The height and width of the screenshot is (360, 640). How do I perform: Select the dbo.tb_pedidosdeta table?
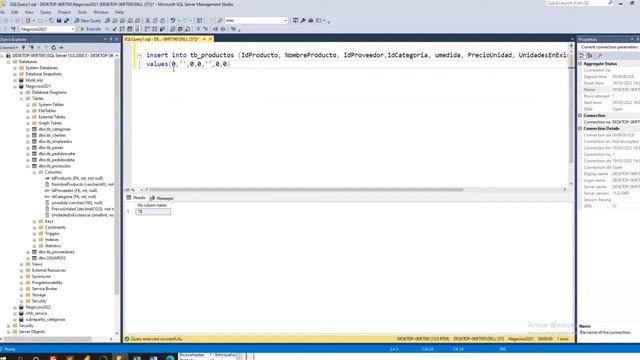pos(56,160)
